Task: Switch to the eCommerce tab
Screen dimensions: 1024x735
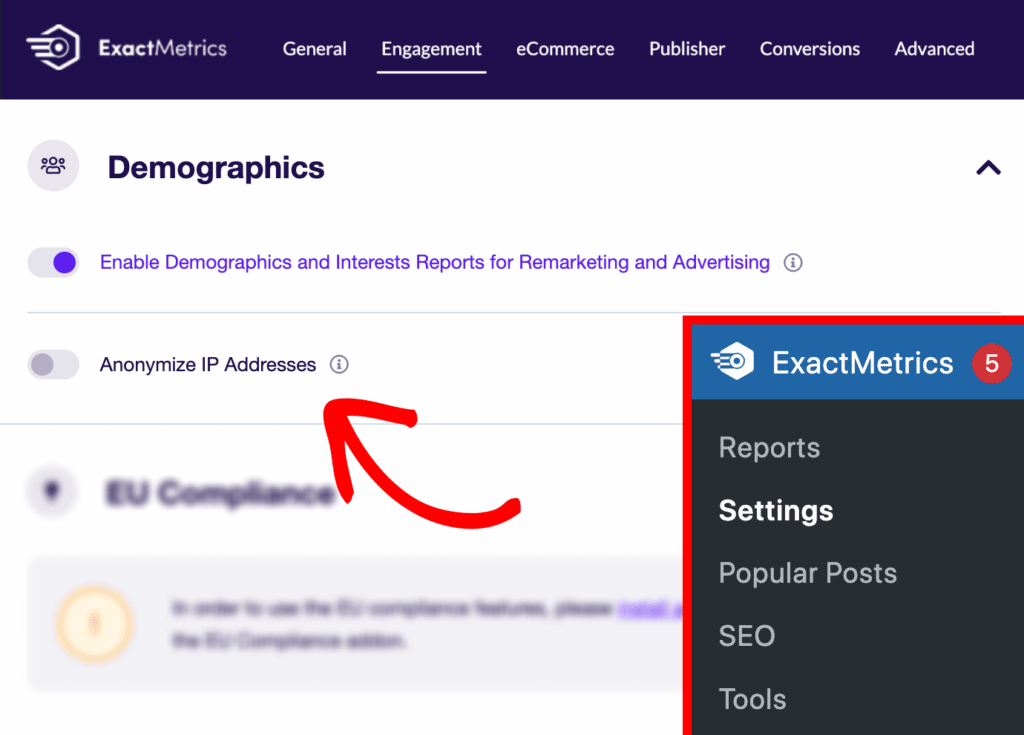Action: pyautogui.click(x=565, y=49)
